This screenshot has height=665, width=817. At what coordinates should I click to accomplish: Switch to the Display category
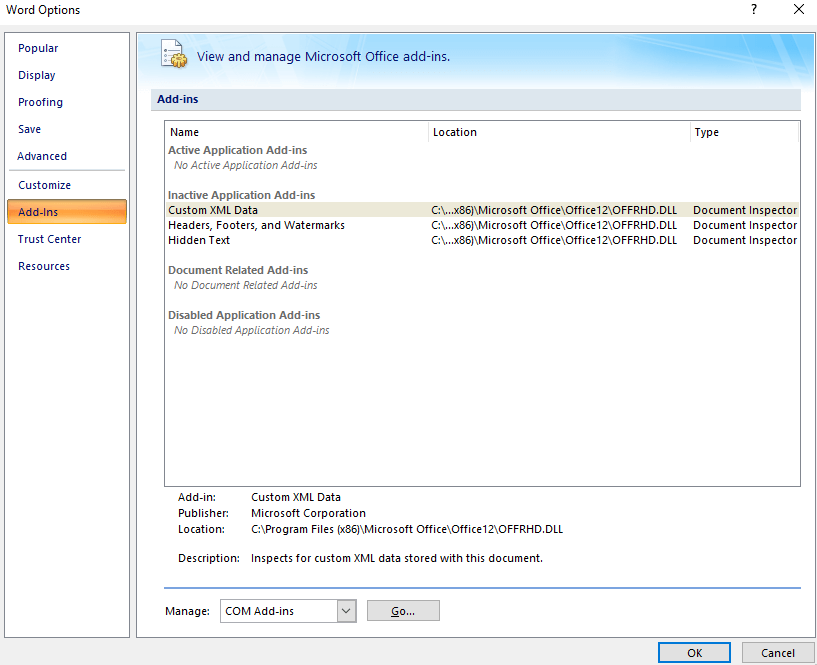click(37, 75)
